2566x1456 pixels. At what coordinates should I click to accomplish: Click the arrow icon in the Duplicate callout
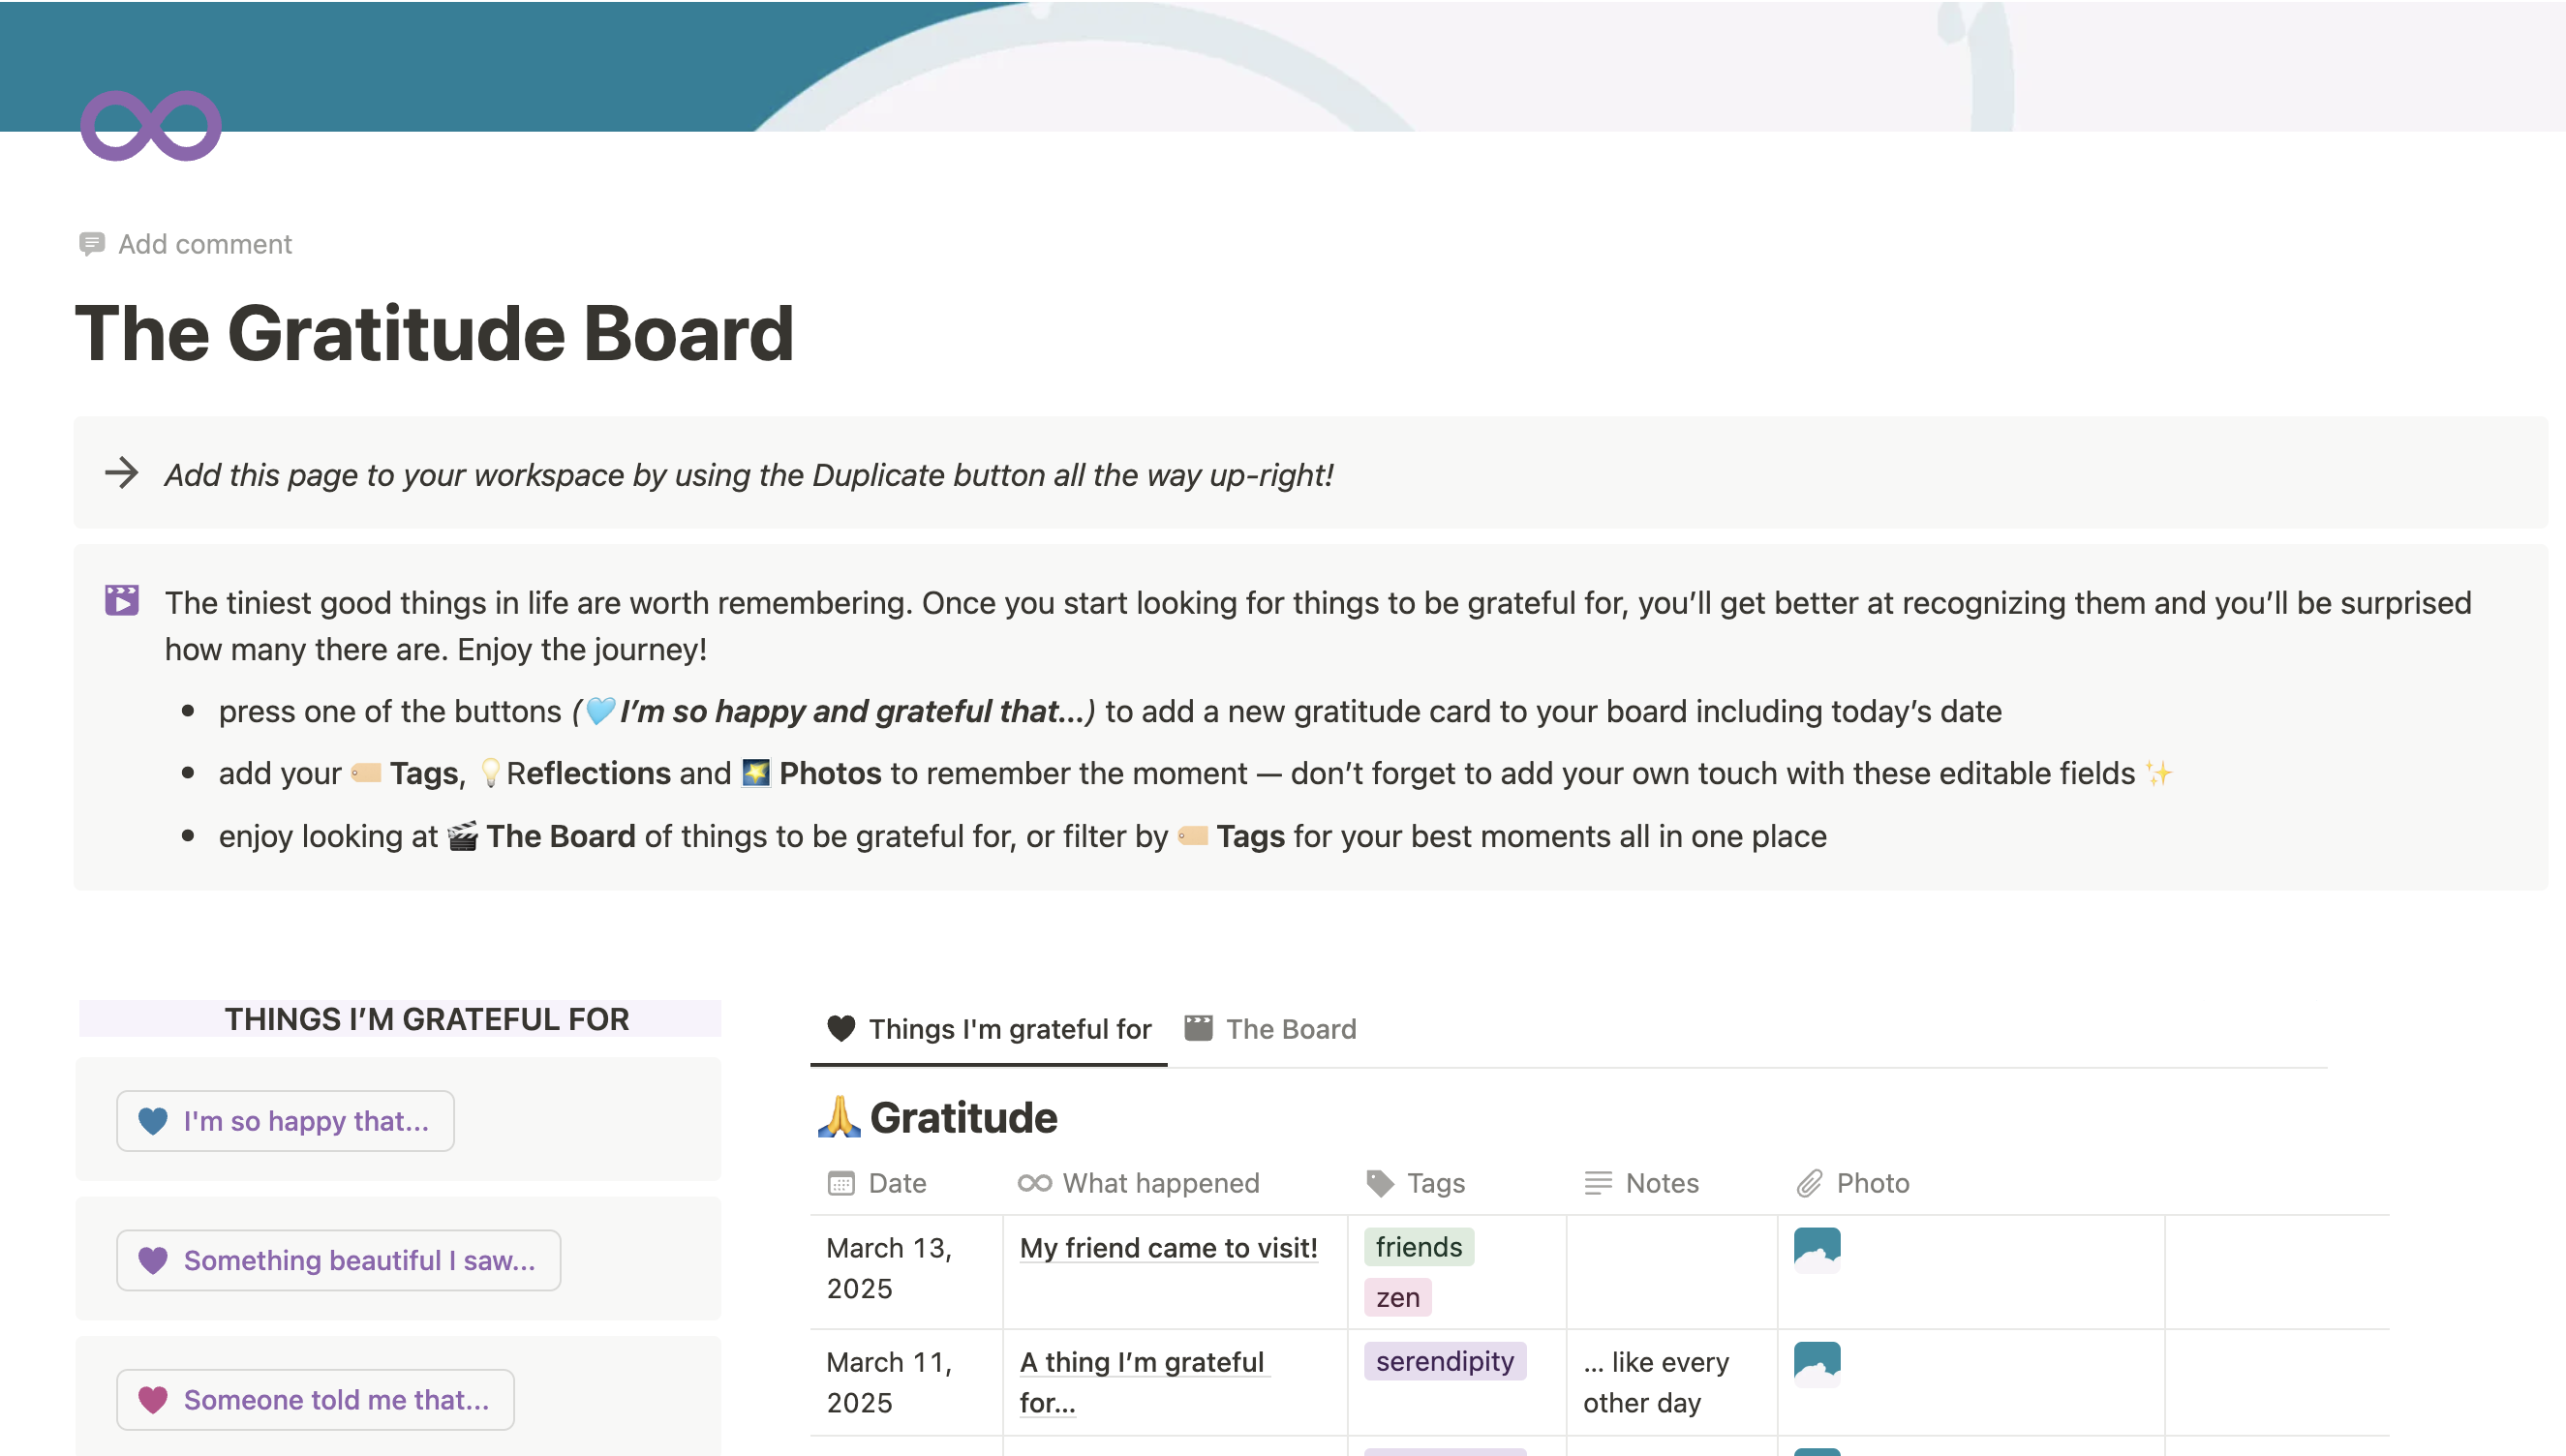122,473
